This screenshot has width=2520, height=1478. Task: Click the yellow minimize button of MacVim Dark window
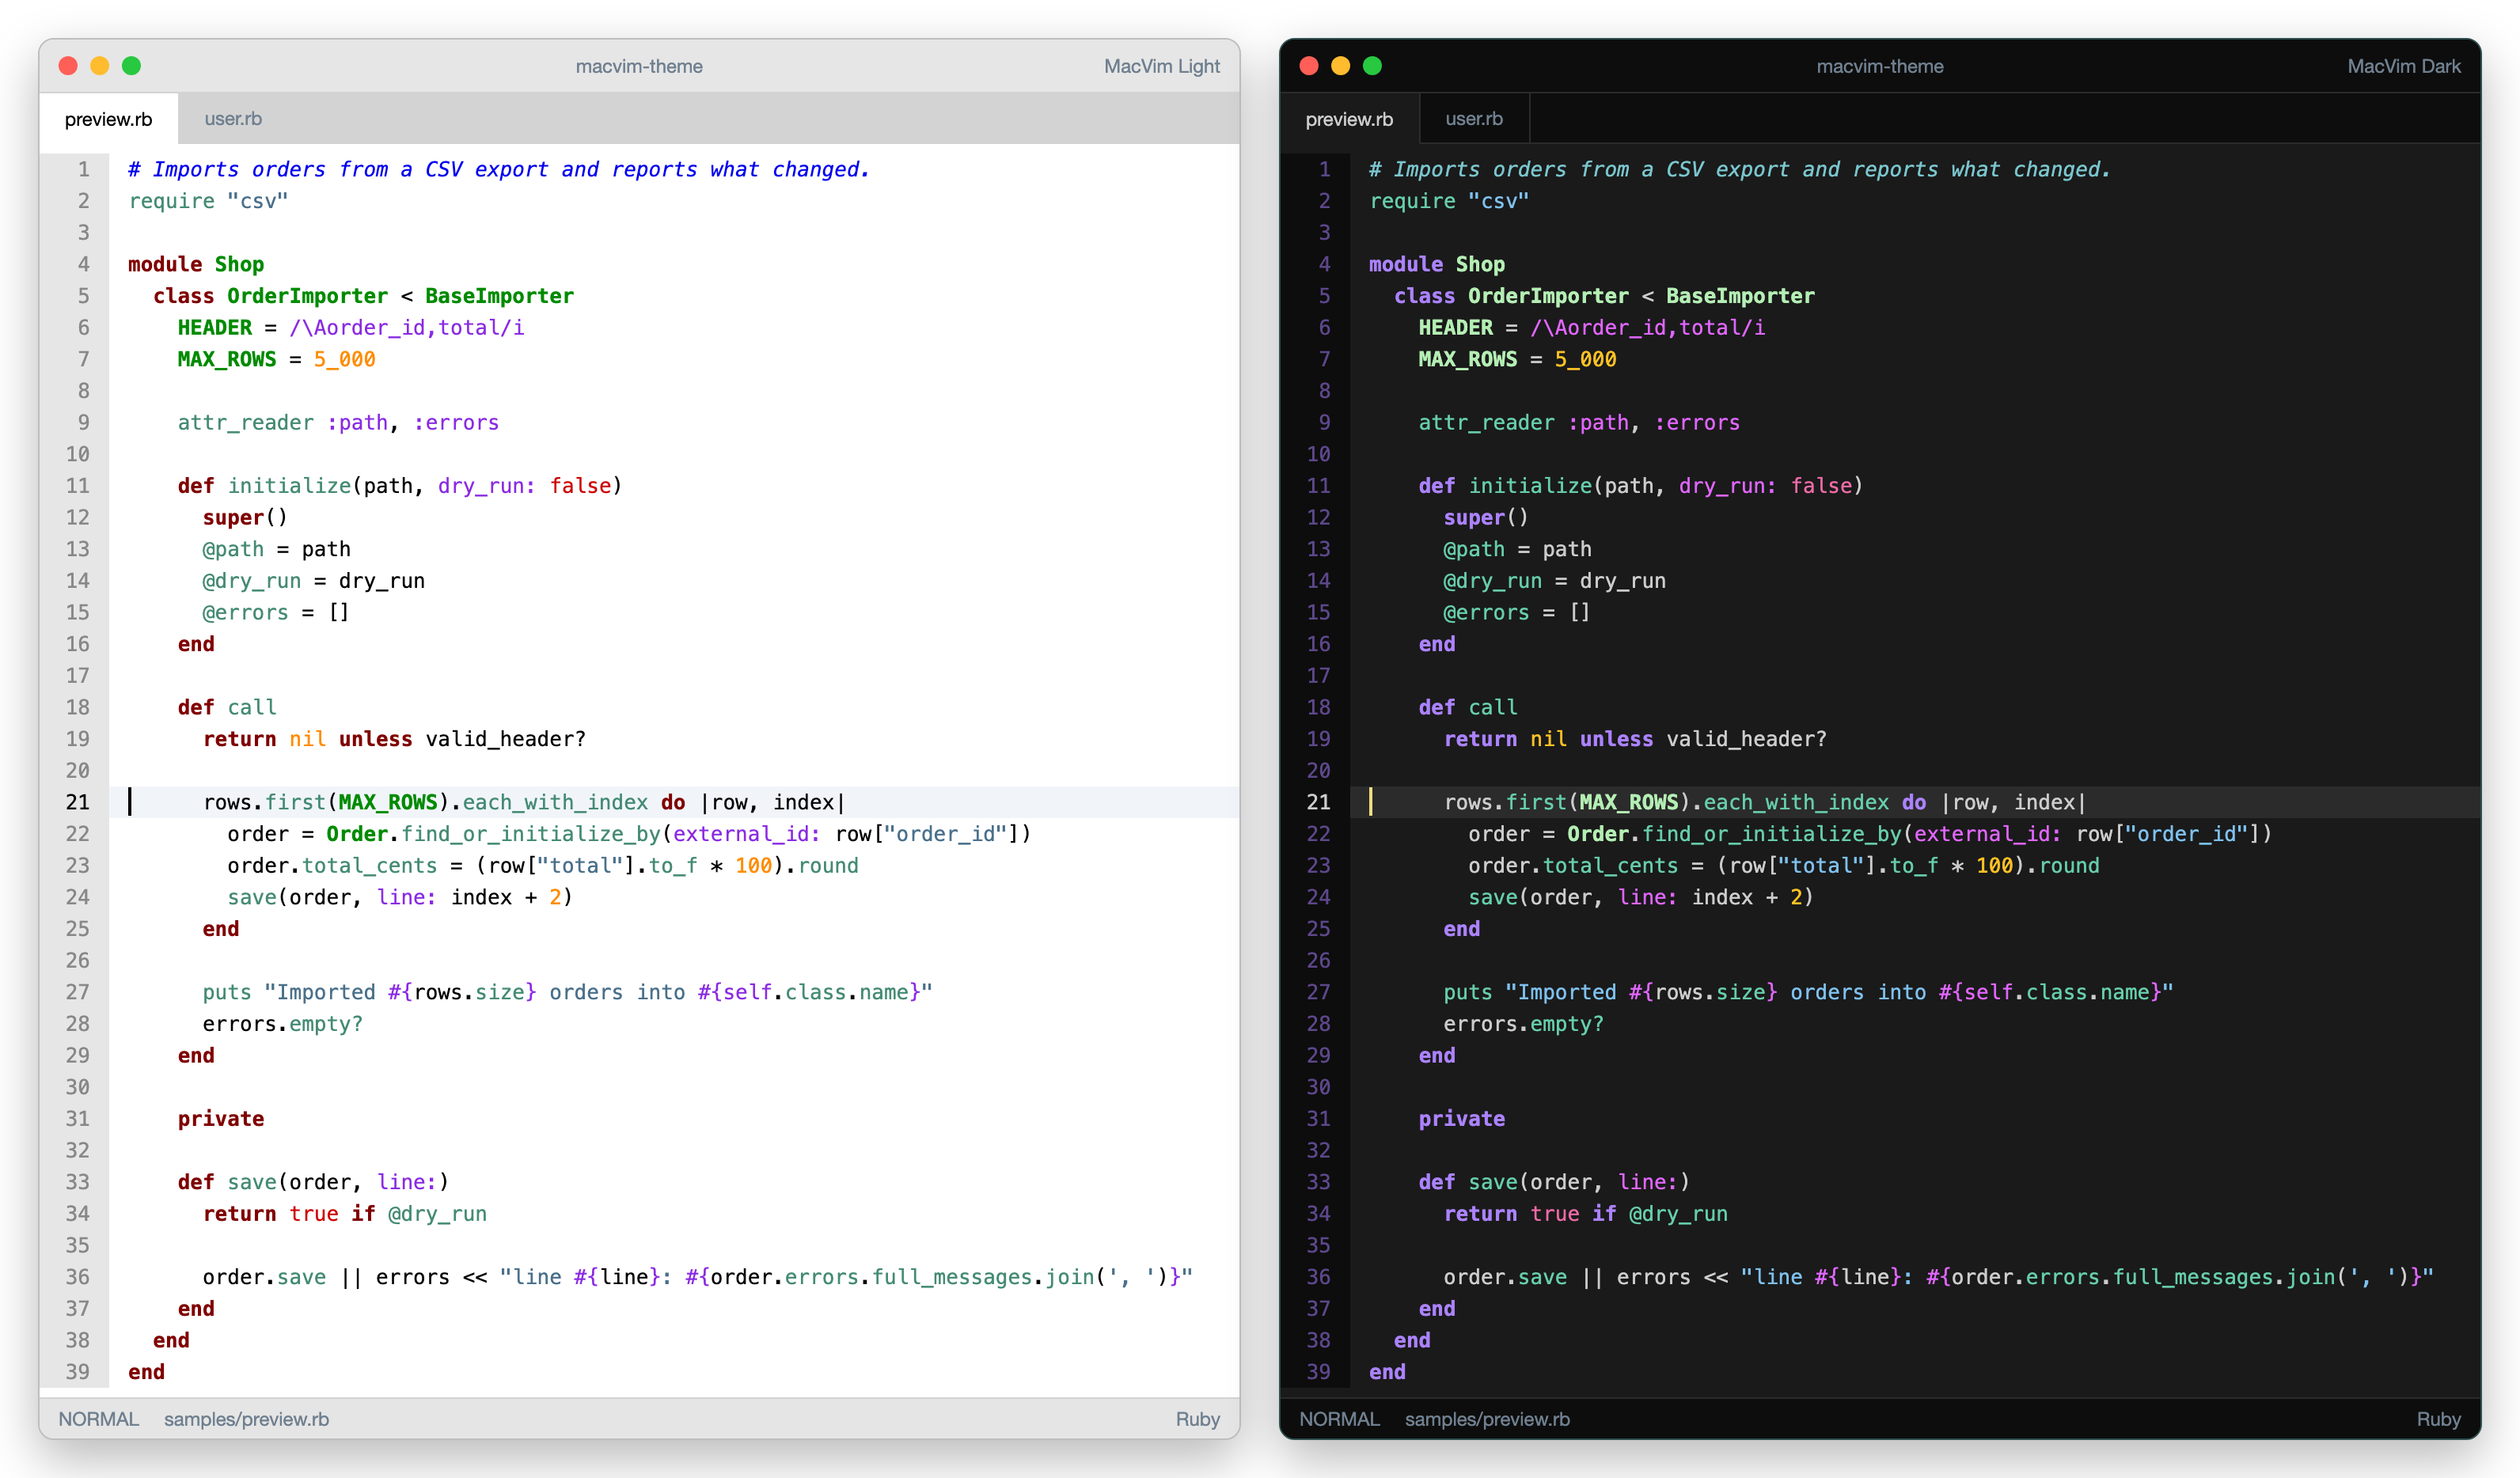tap(1341, 66)
